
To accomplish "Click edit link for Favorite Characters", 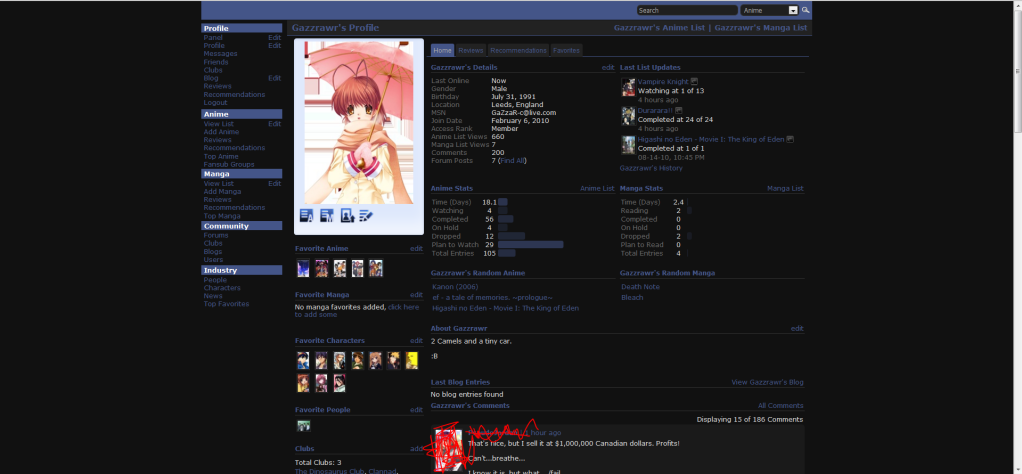I will coord(416,340).
